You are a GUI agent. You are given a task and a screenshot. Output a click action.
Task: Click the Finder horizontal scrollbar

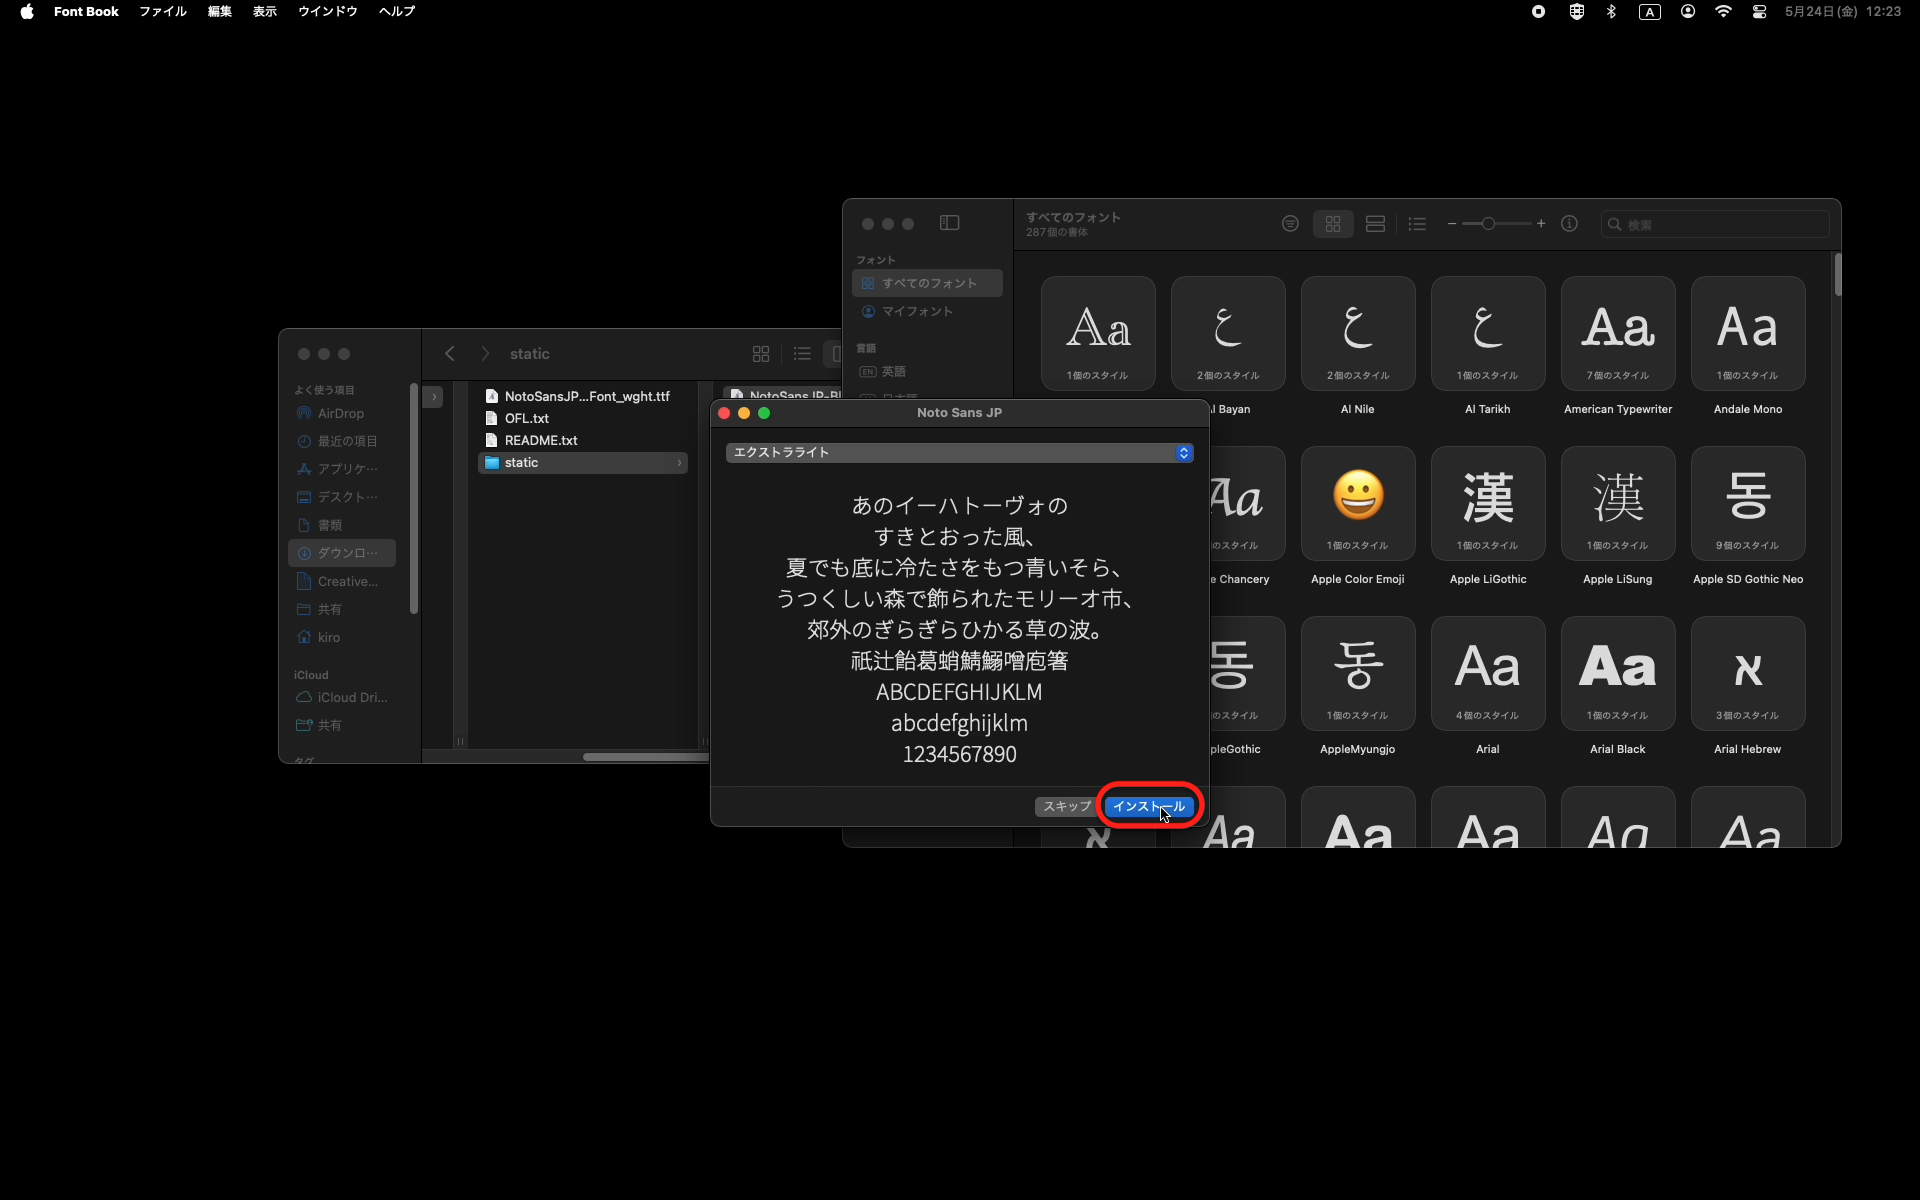pos(646,757)
